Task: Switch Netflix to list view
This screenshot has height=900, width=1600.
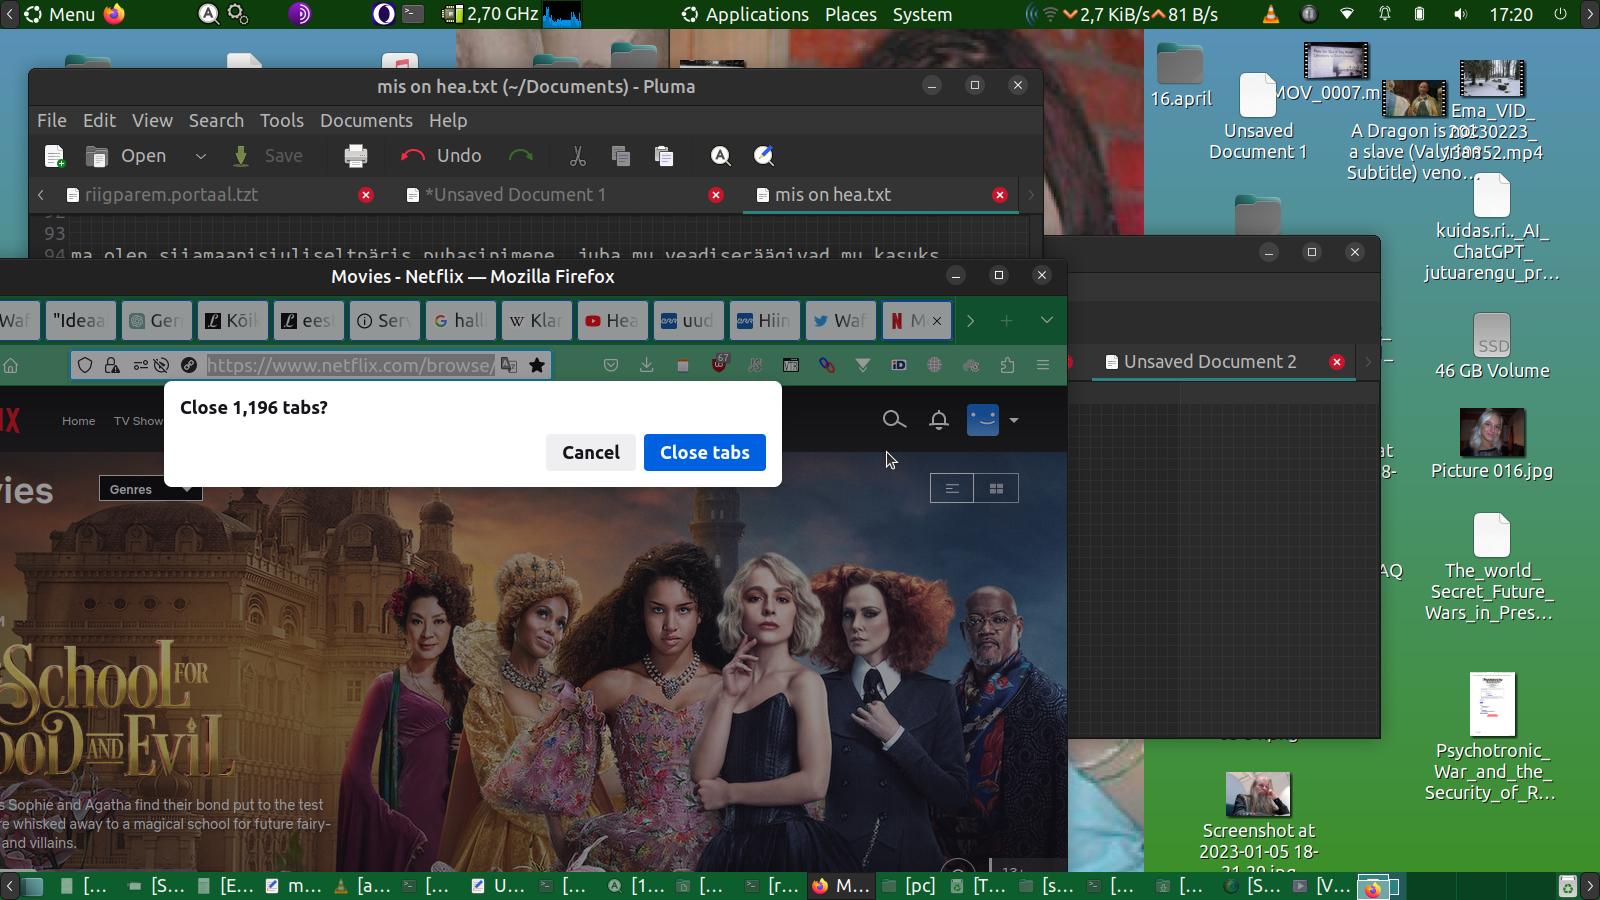Action: coord(952,488)
